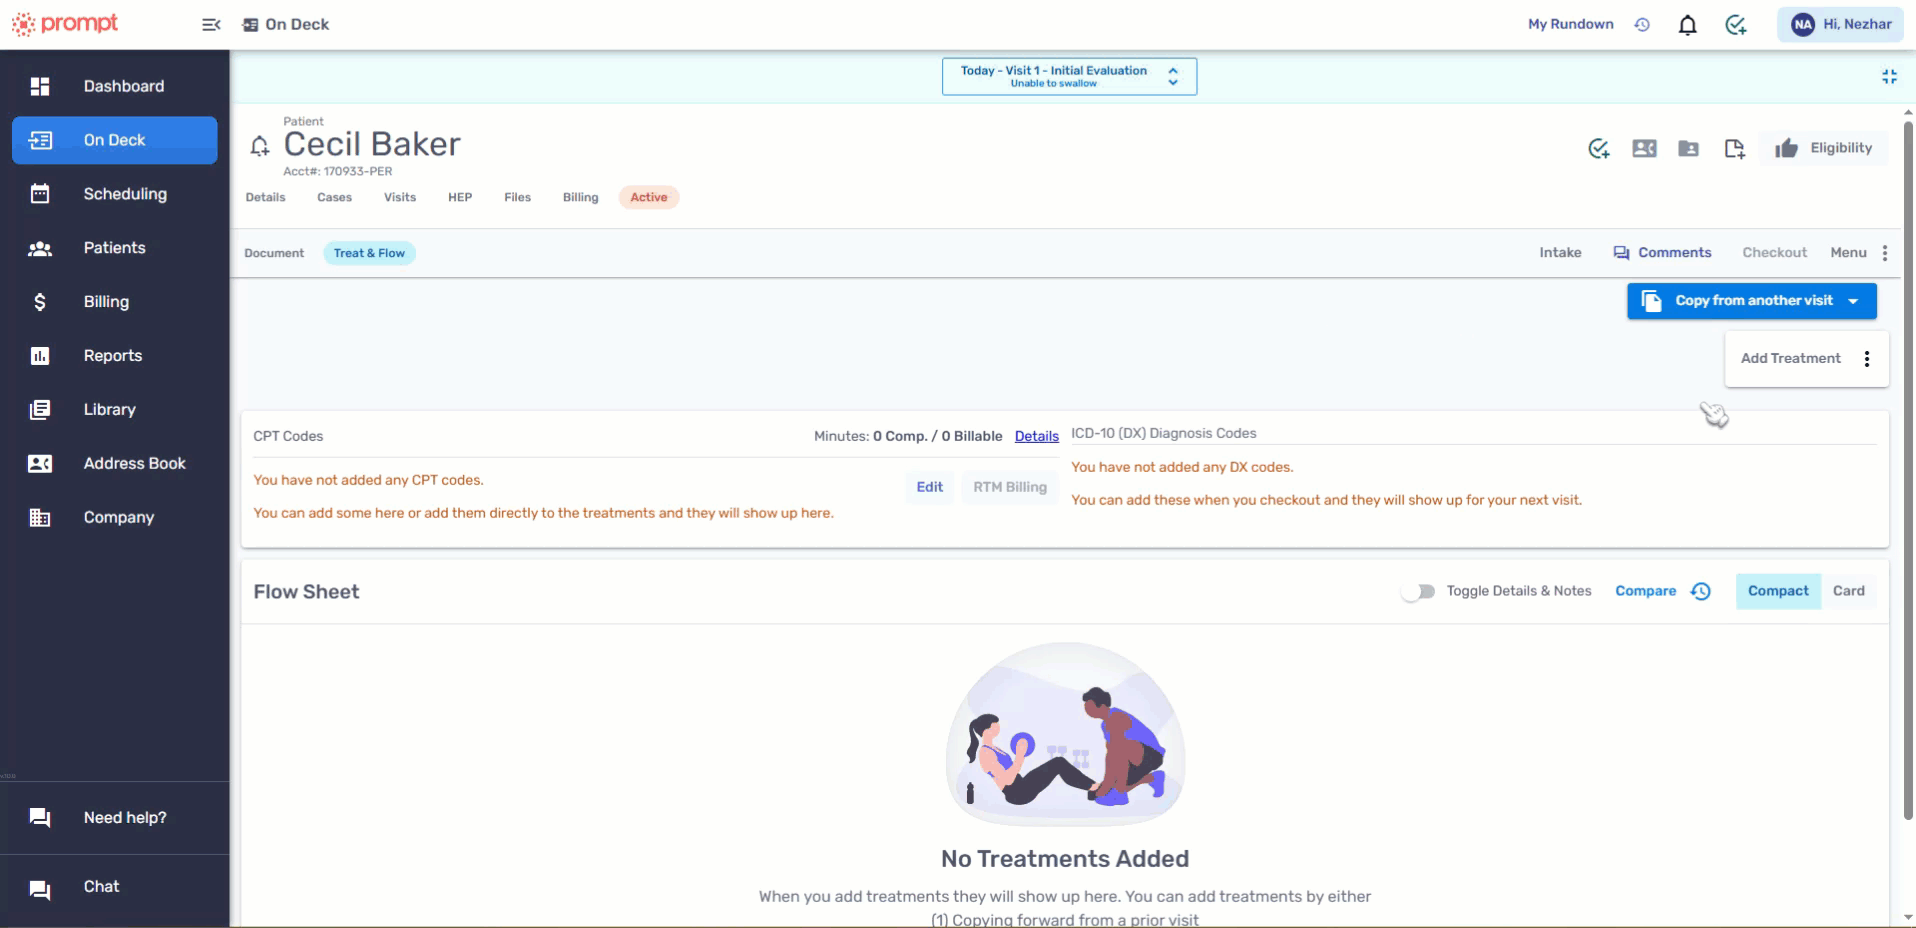Collapse the sidebar menu icon
Screen dimensions: 1916x928
coord(211,25)
